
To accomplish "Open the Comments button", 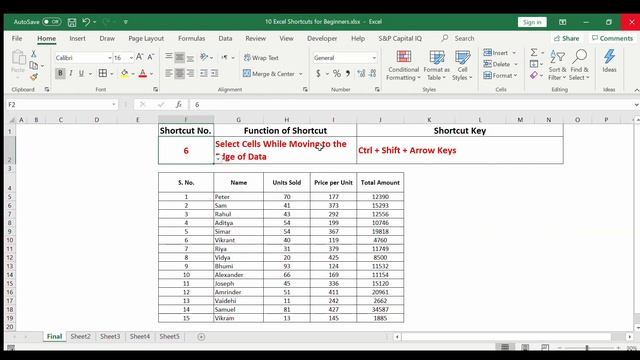I will click(x=612, y=38).
